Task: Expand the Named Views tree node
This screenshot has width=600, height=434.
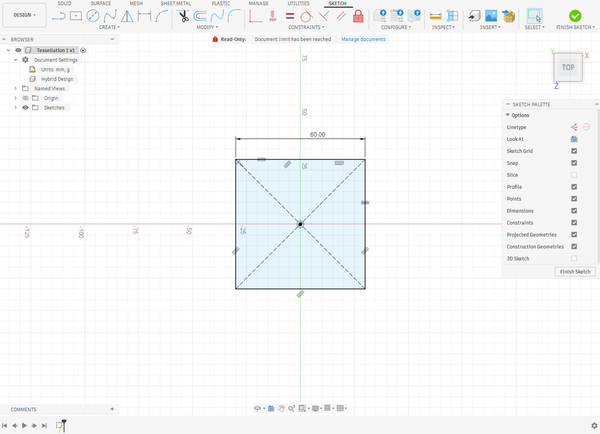Action: pyautogui.click(x=15, y=88)
